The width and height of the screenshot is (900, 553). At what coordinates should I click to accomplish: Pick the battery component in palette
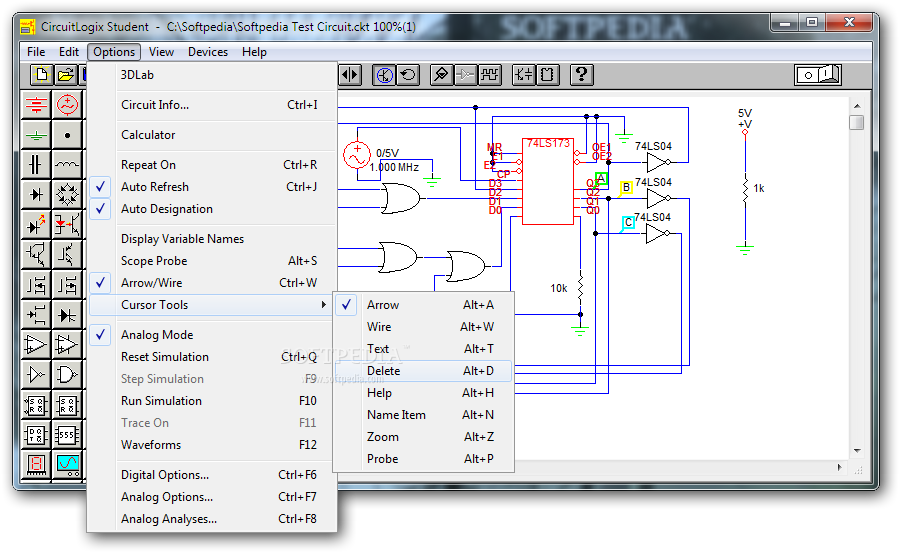pyautogui.click(x=36, y=105)
